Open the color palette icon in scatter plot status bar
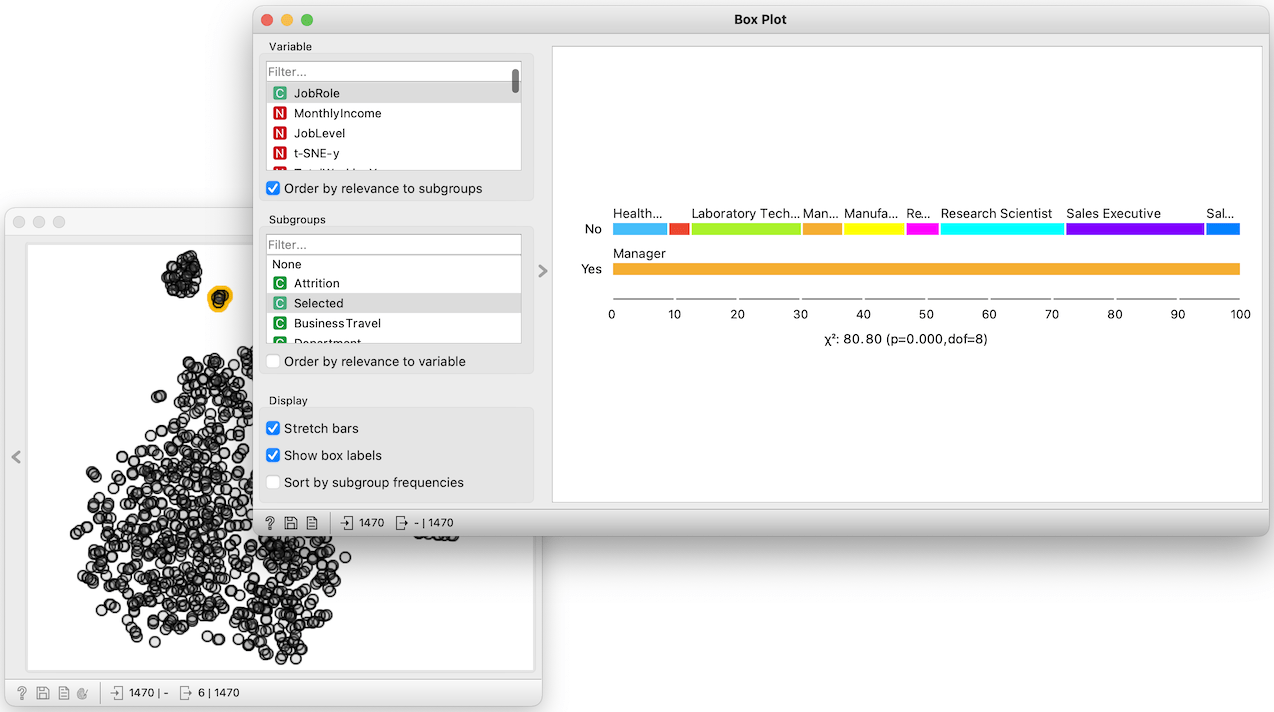 (84, 692)
